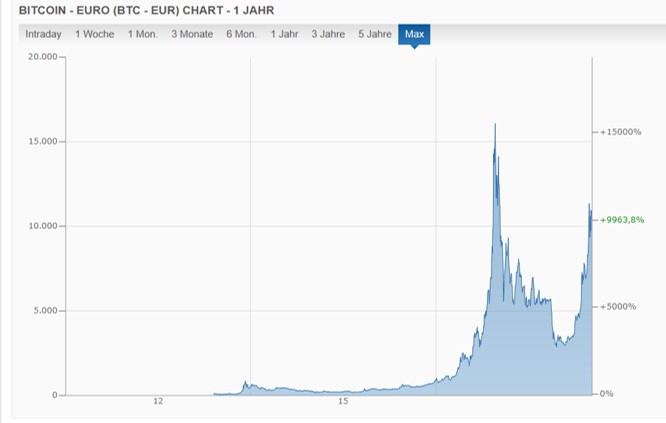Click the 0% percentage axis label
Viewport: 666px width, 423px height.
point(607,394)
